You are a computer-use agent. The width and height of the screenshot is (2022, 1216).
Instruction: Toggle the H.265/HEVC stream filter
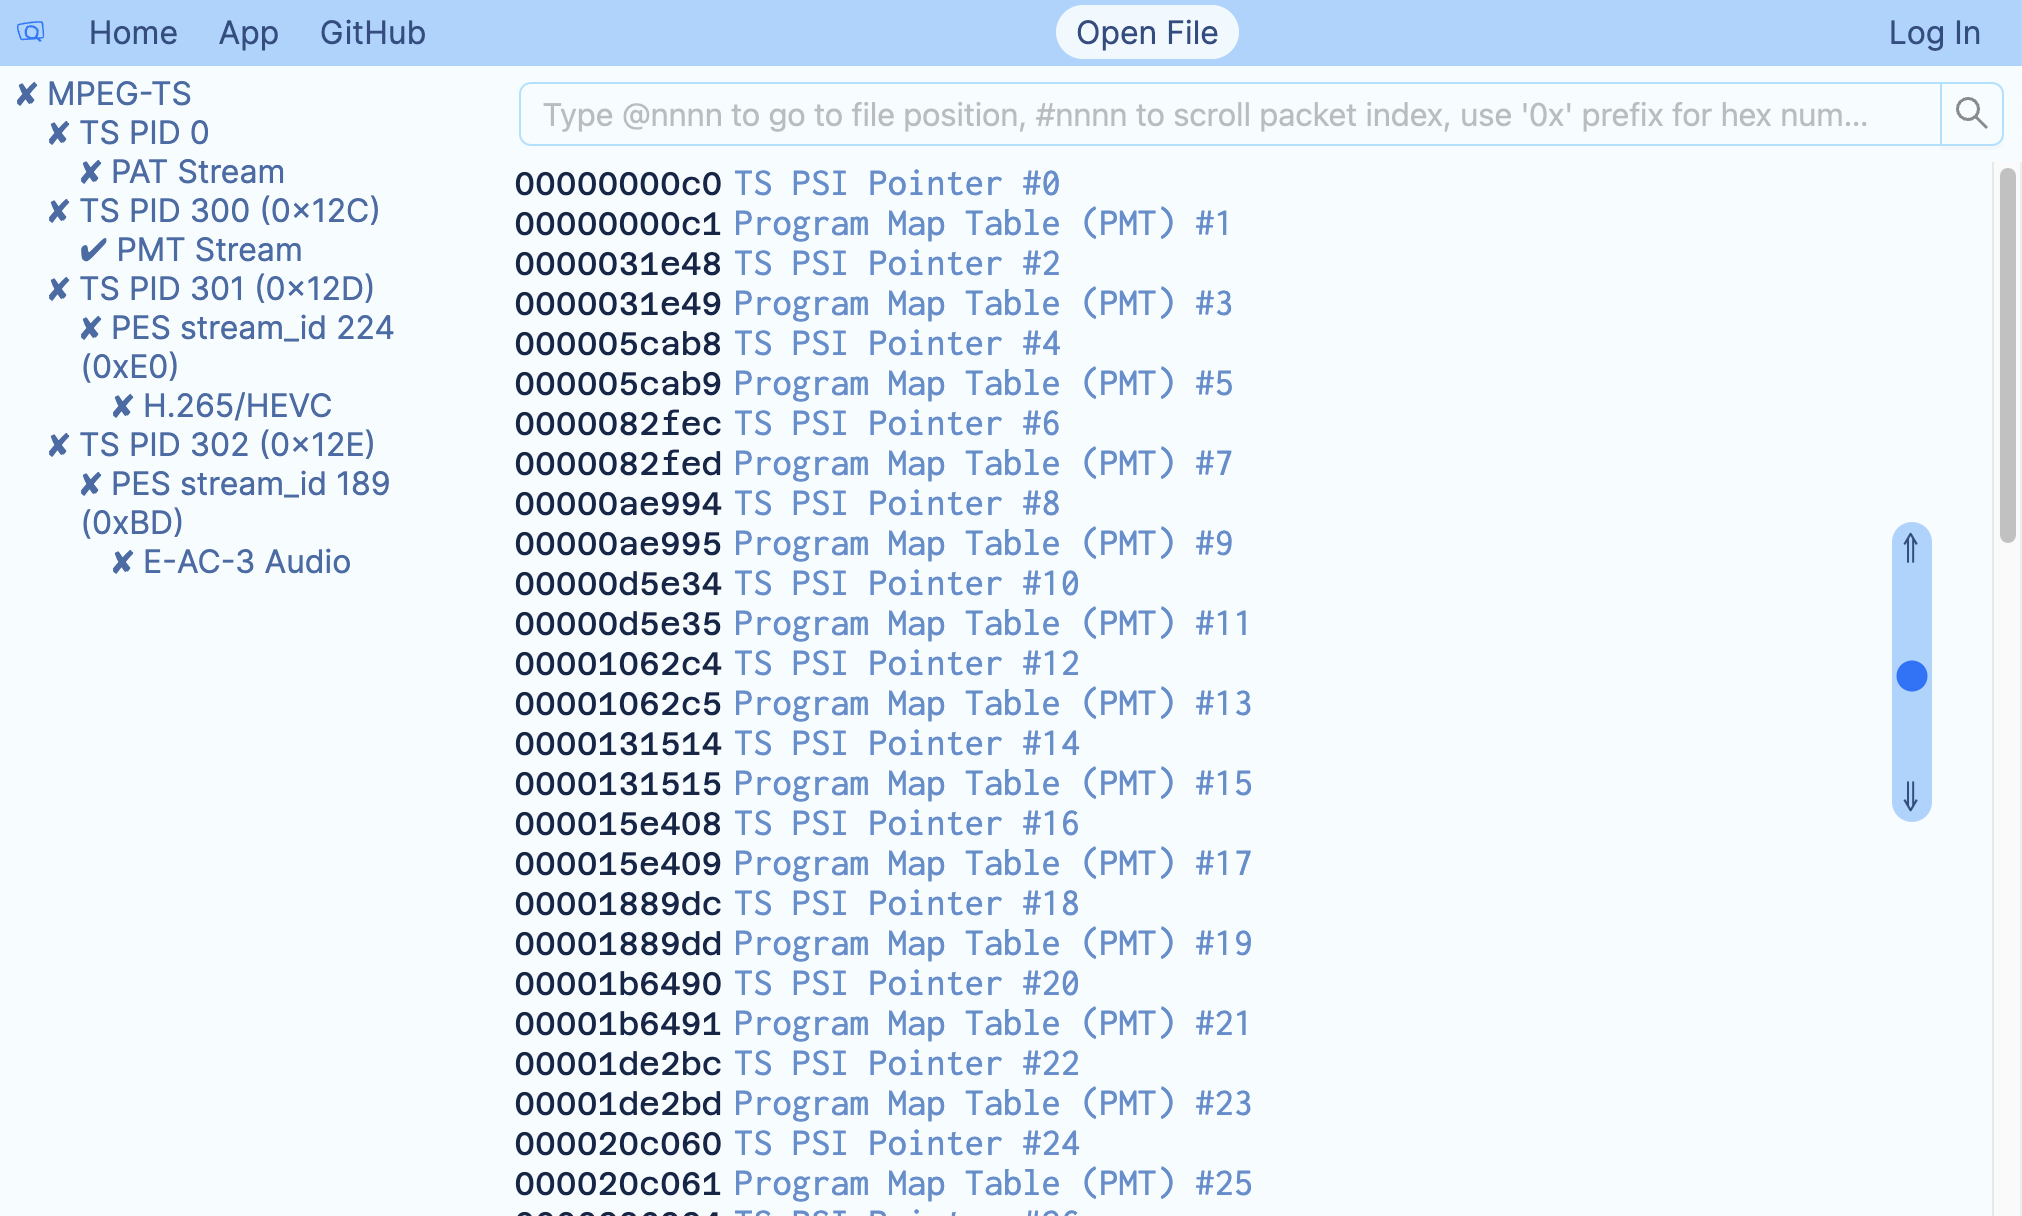click(122, 405)
